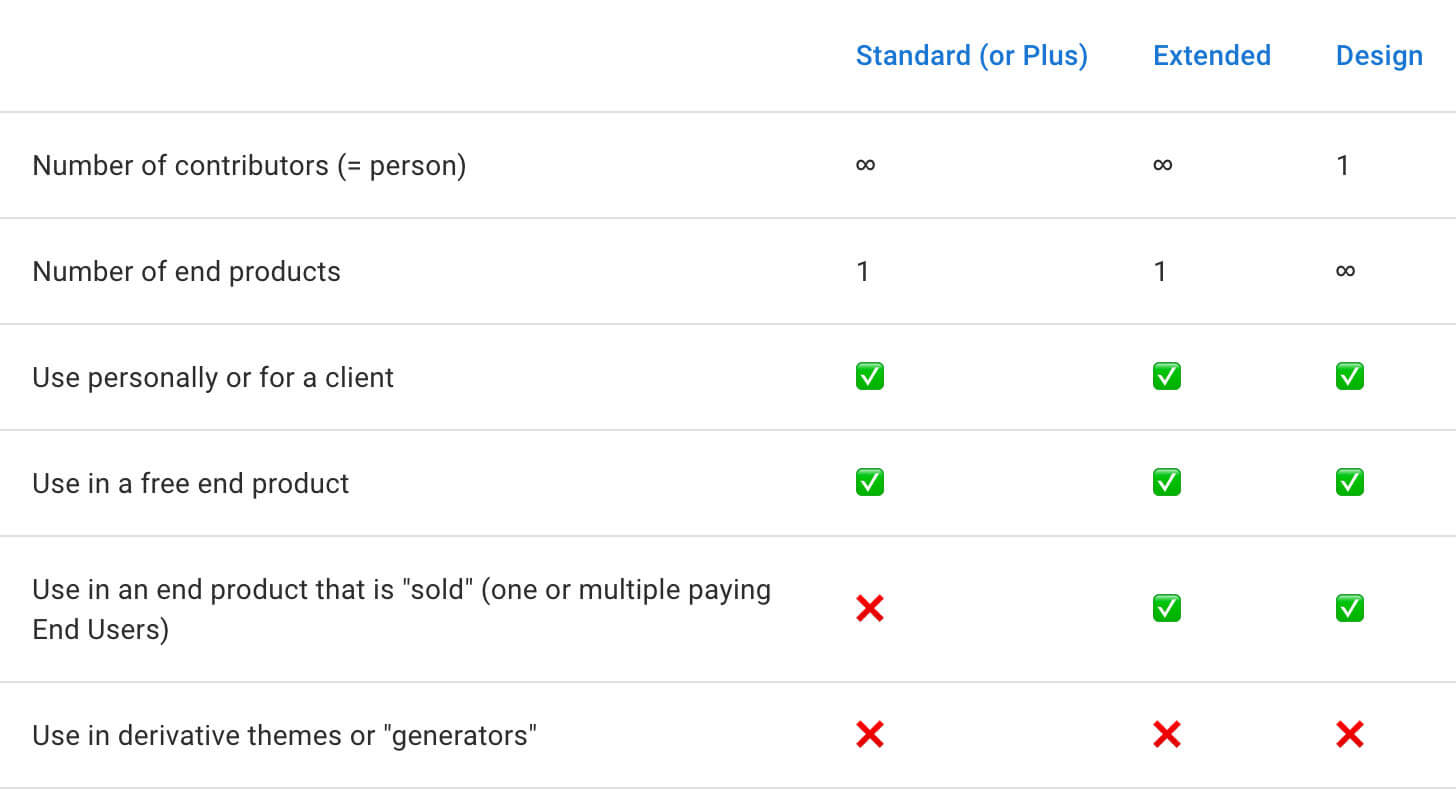Click the Standard infinity symbol for contributors
Viewport: 1456px width, 790px height.
click(x=866, y=165)
